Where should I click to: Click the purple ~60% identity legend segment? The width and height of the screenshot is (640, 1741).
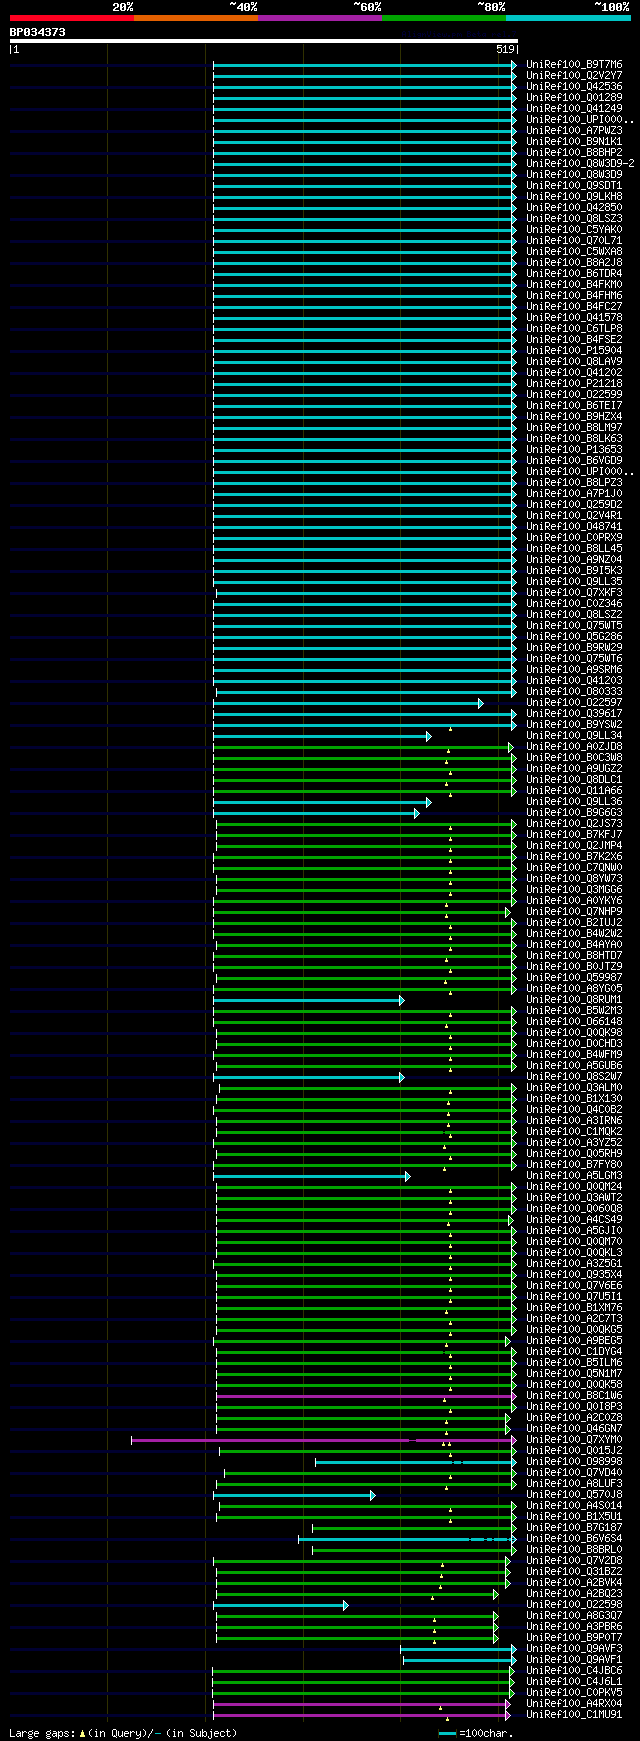tap(320, 18)
